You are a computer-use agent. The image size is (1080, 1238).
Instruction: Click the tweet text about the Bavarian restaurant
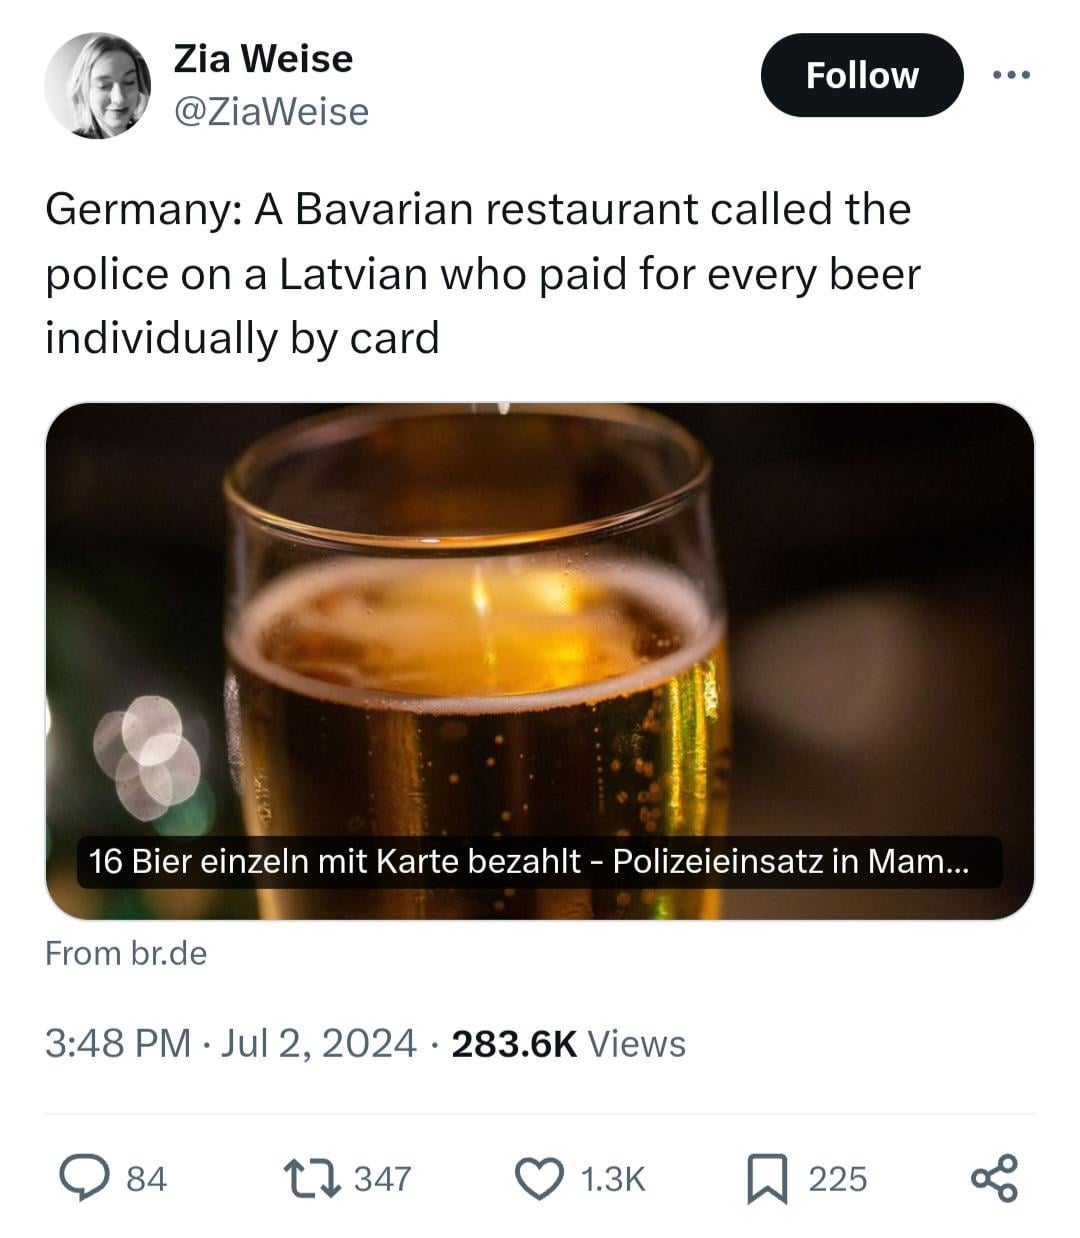coord(480,273)
